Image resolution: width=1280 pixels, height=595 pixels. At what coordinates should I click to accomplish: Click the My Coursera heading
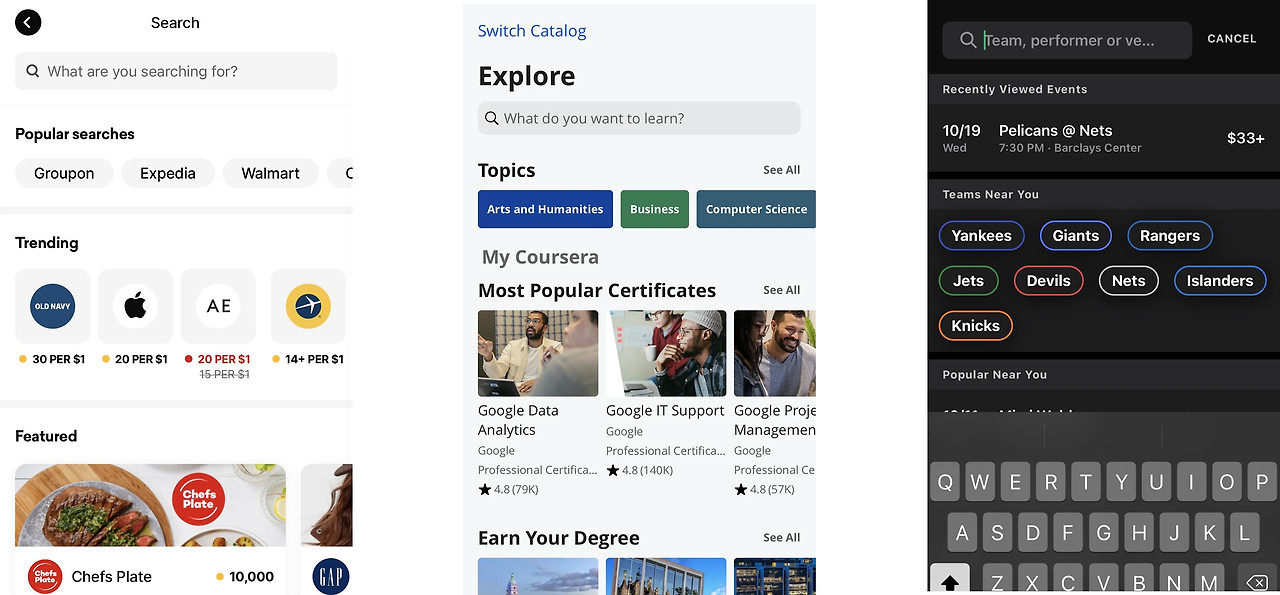pyautogui.click(x=540, y=257)
